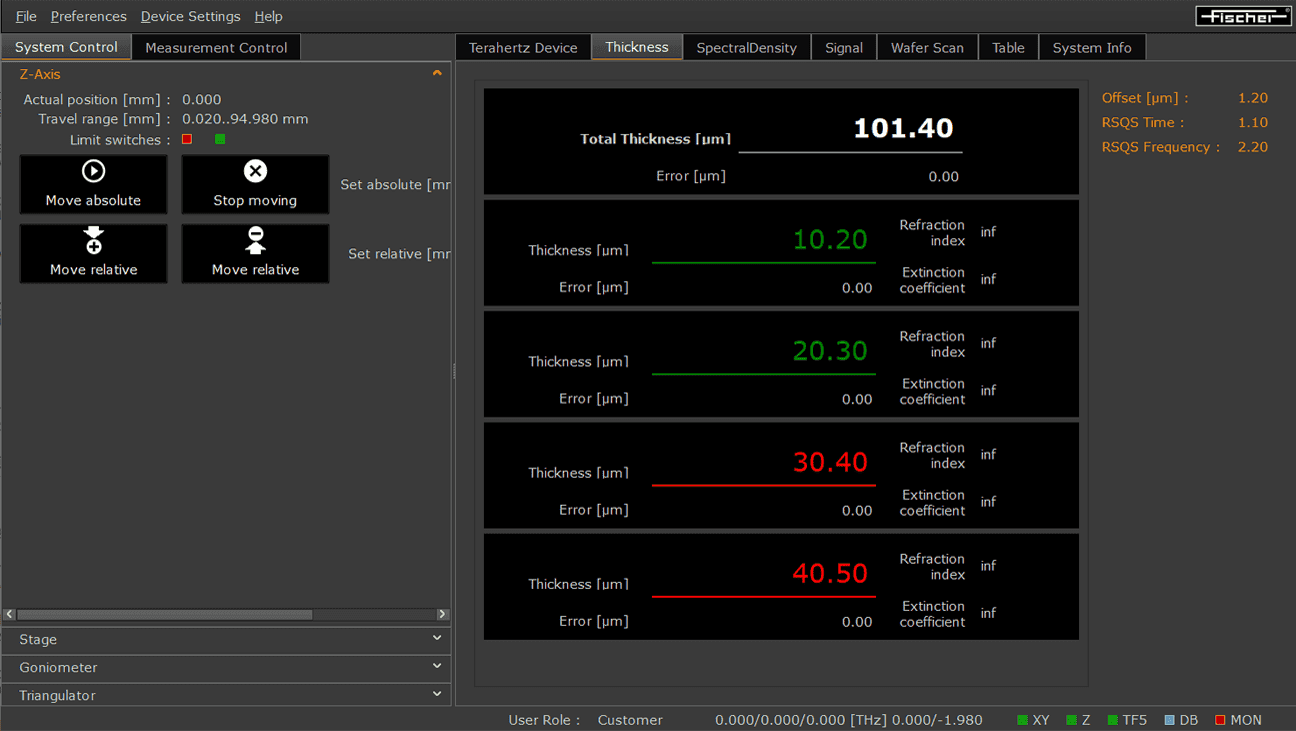Toggle the green limit switch indicator
Viewport: 1296px width, 731px height.
(x=219, y=139)
